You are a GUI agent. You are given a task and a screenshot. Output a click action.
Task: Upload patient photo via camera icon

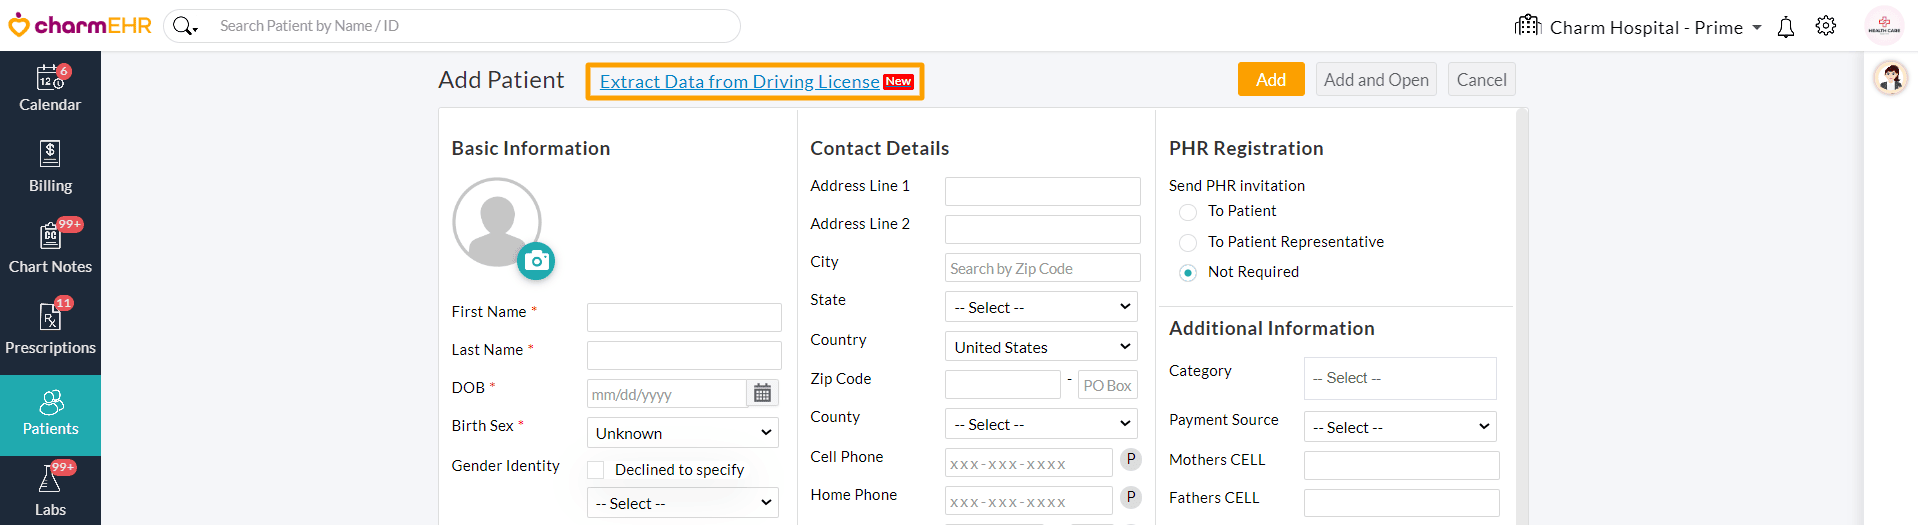point(536,261)
